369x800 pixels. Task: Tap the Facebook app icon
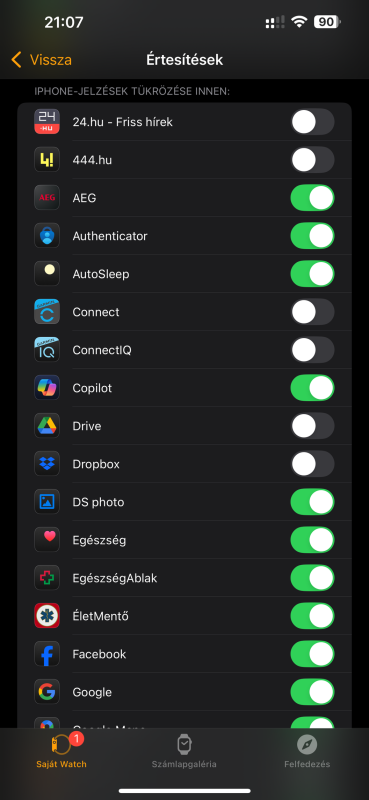pos(47,654)
